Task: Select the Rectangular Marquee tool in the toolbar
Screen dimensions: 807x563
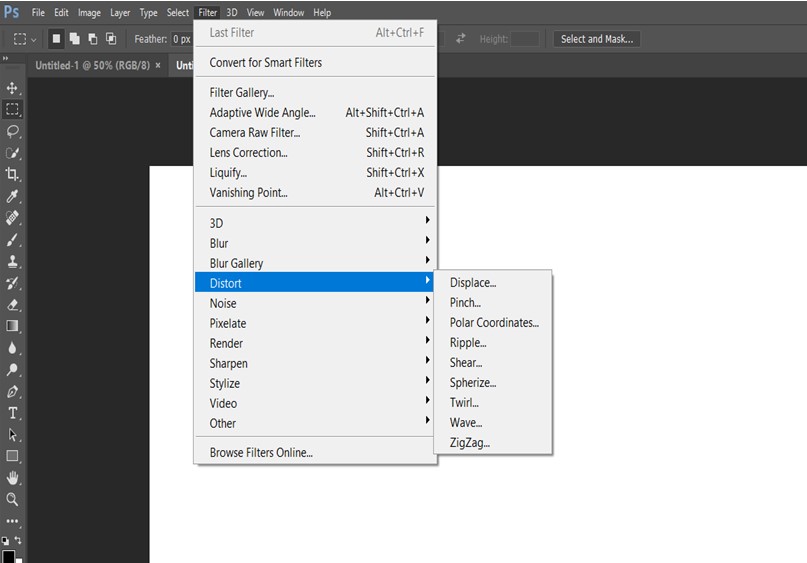Action: tap(12, 109)
